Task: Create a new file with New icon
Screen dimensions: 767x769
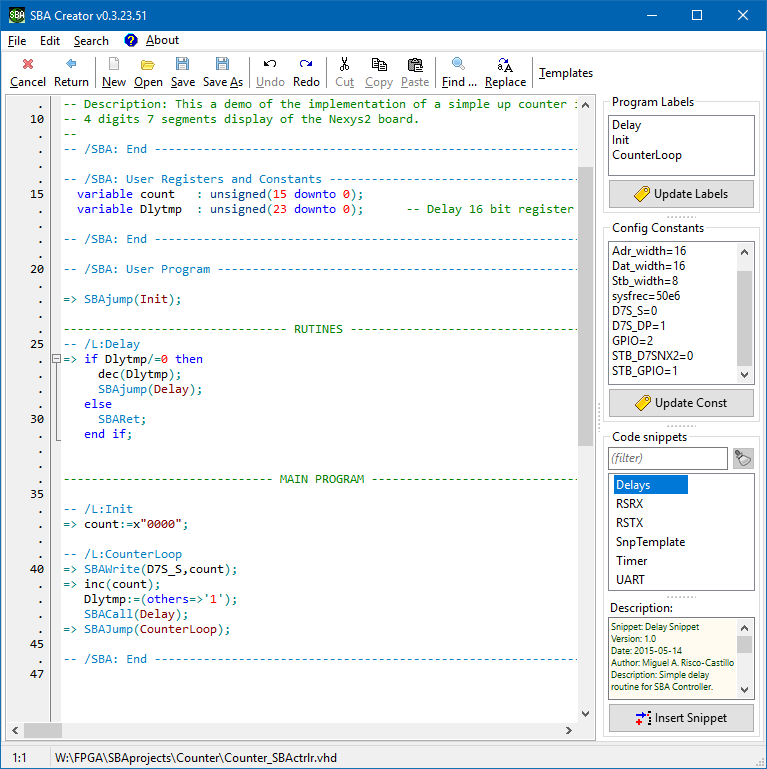Action: (x=114, y=64)
